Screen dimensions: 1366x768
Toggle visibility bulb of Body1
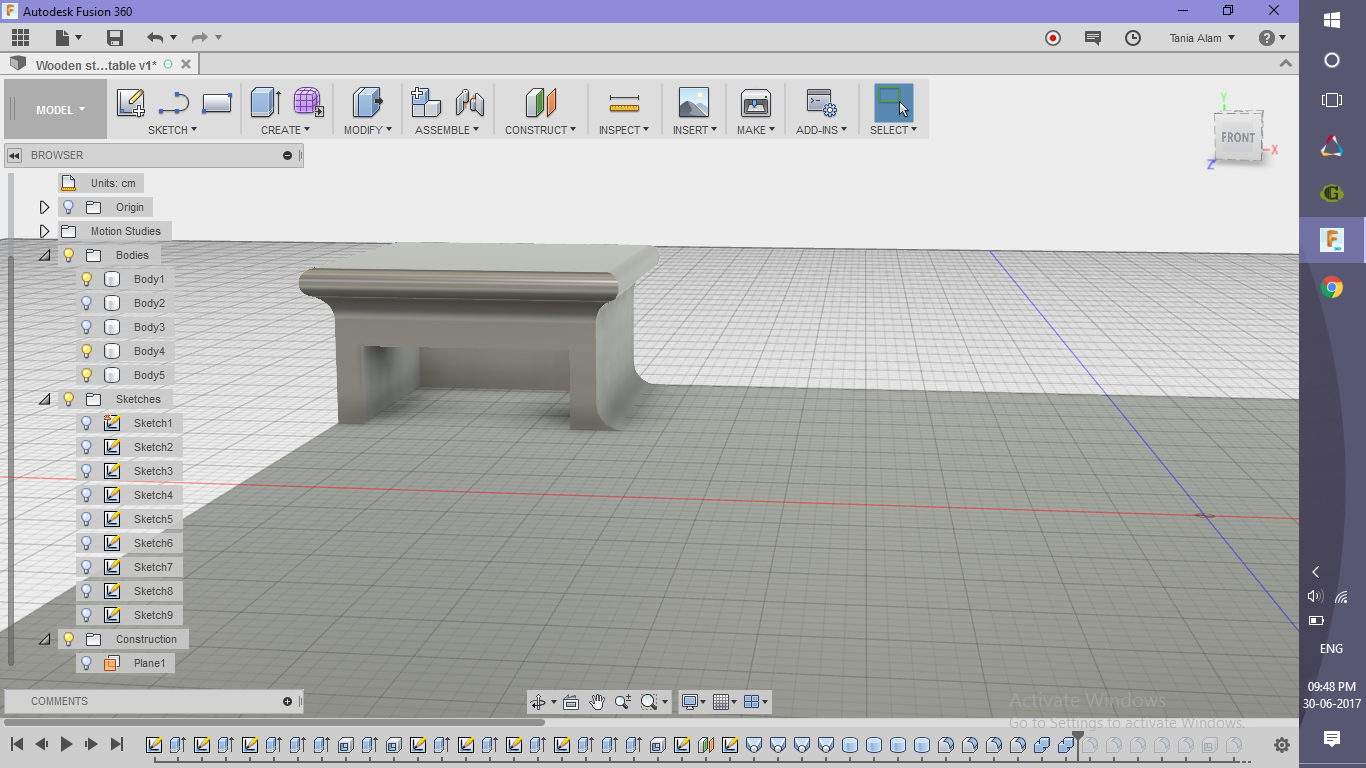[x=86, y=279]
